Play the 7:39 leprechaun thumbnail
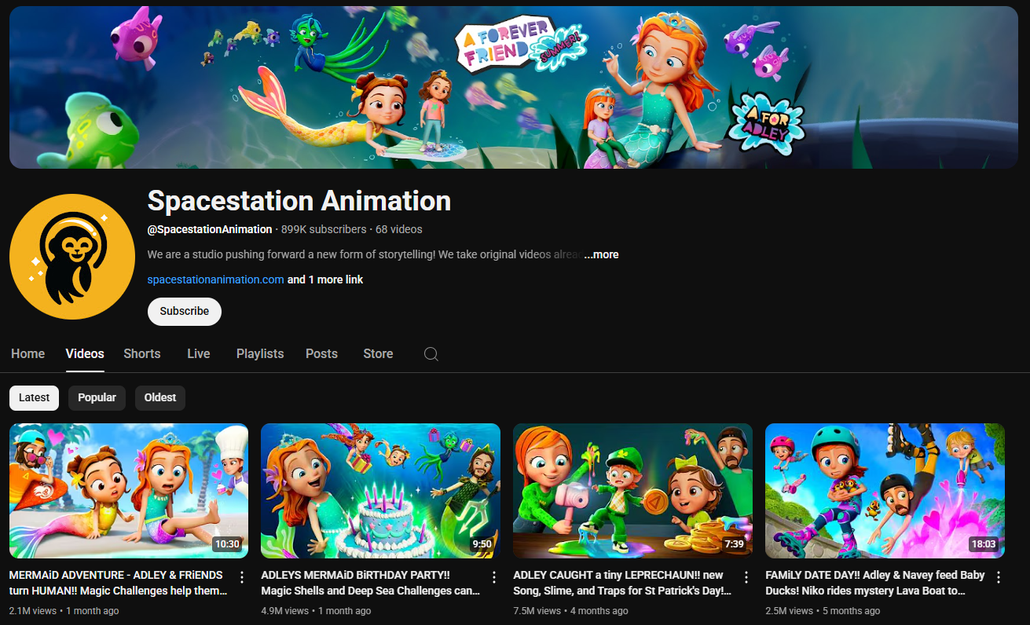The width and height of the screenshot is (1030, 625). tap(633, 491)
